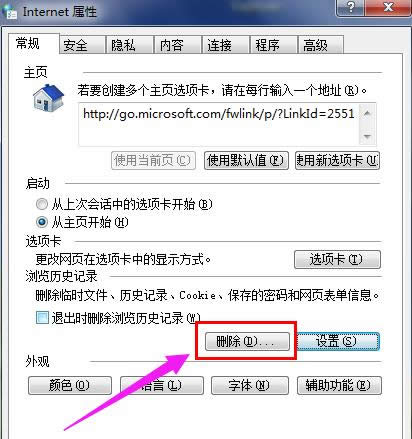
Task: Click the homepage box scroll down arrow
Action: point(367,136)
